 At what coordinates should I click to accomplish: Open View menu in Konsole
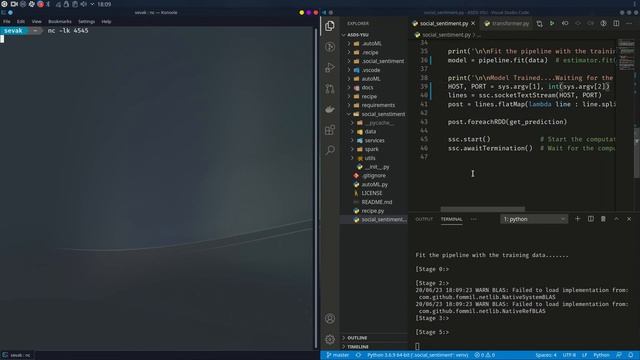[36, 21]
